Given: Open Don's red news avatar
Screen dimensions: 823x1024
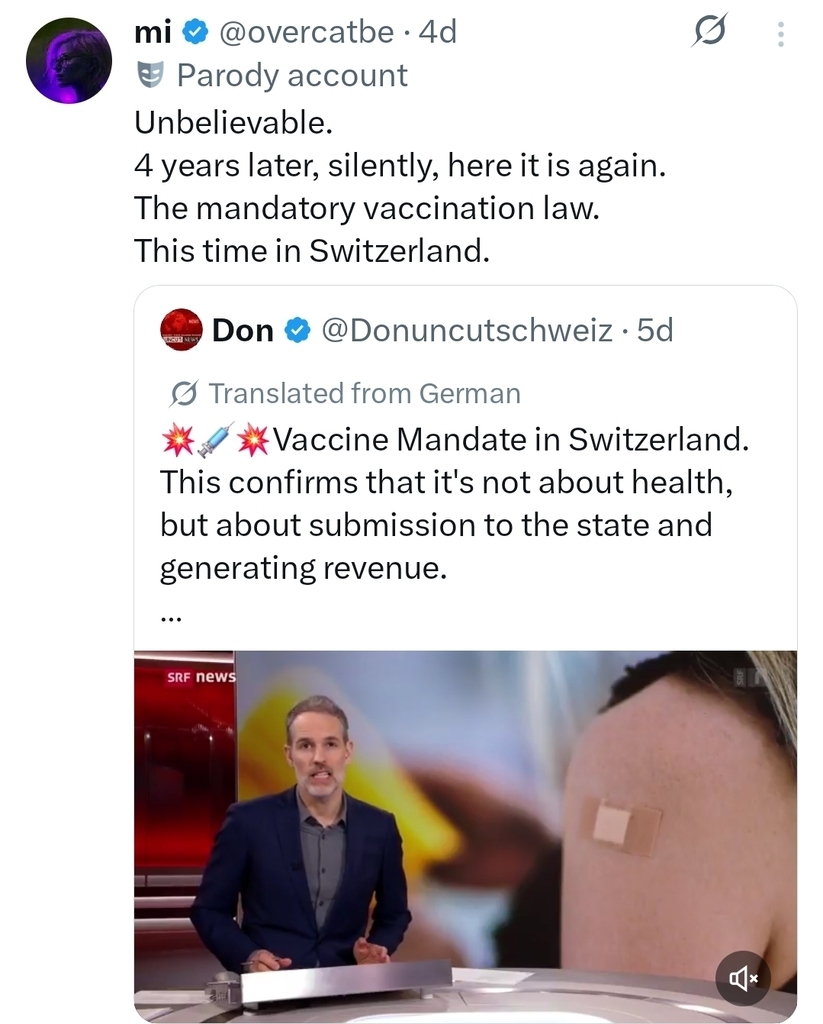Looking at the screenshot, I should pyautogui.click(x=181, y=330).
